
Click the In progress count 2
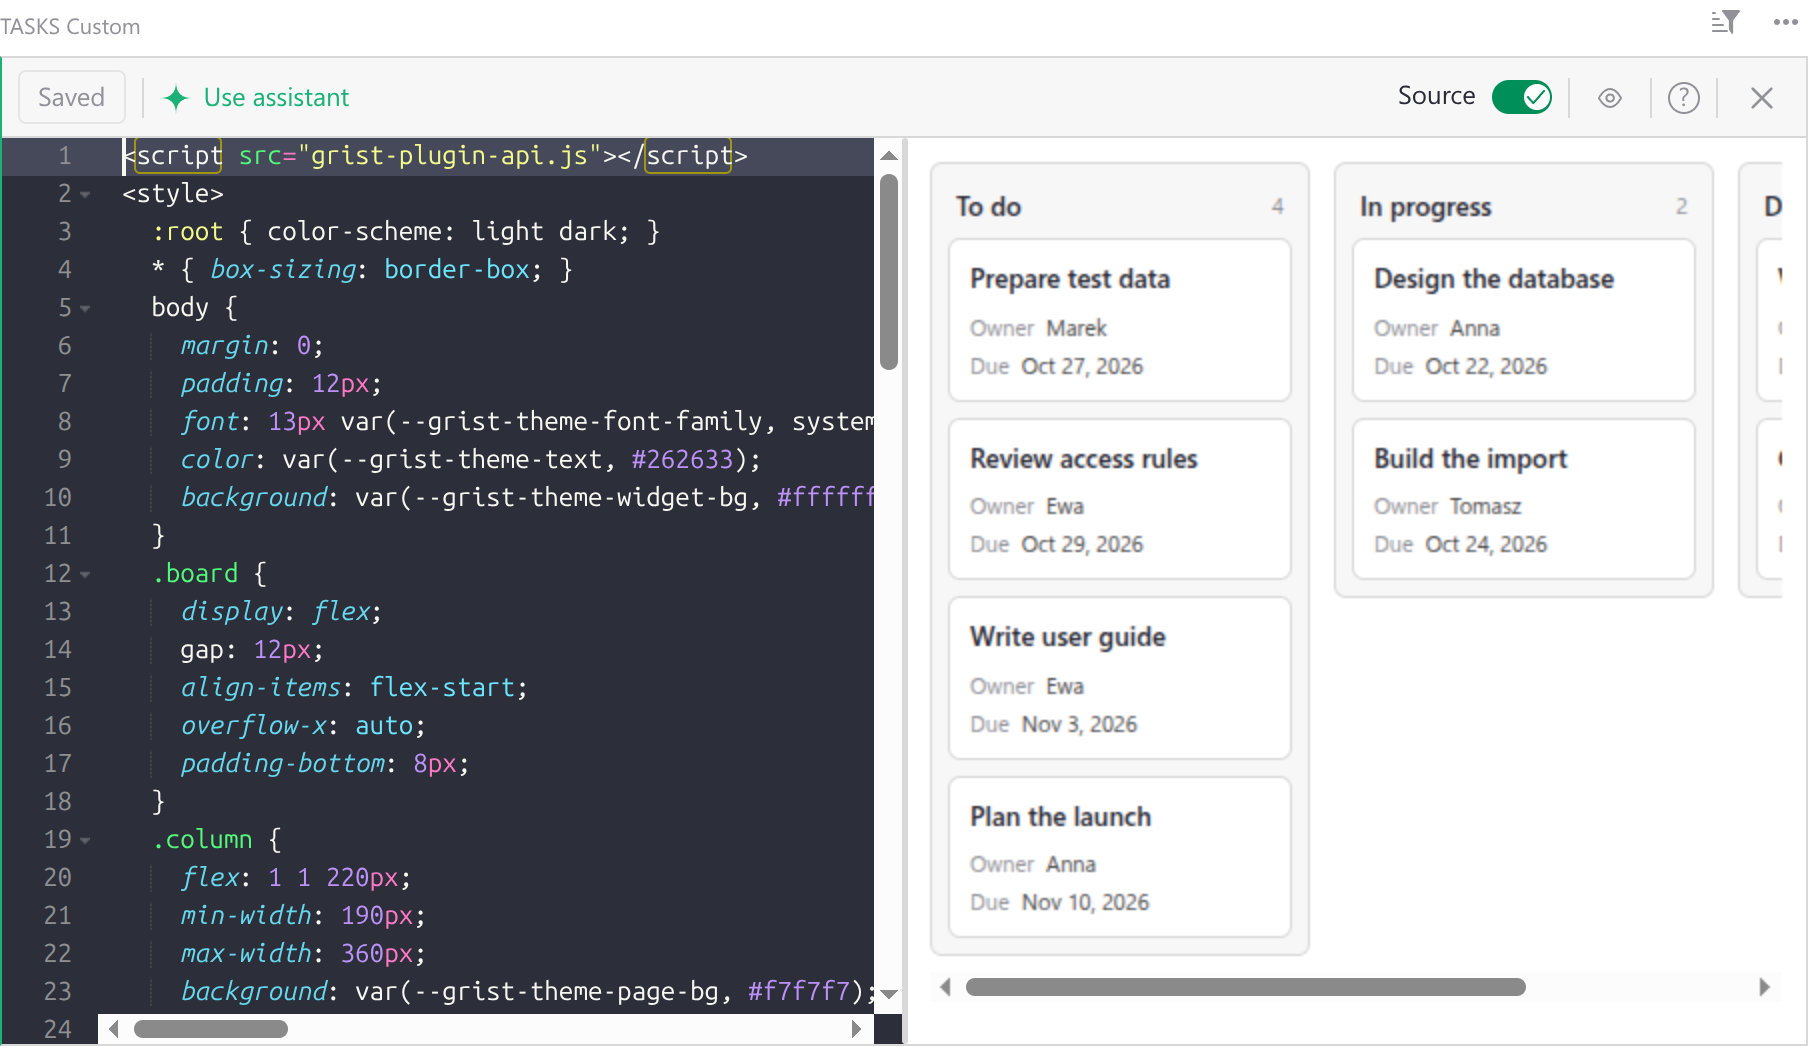1681,206
